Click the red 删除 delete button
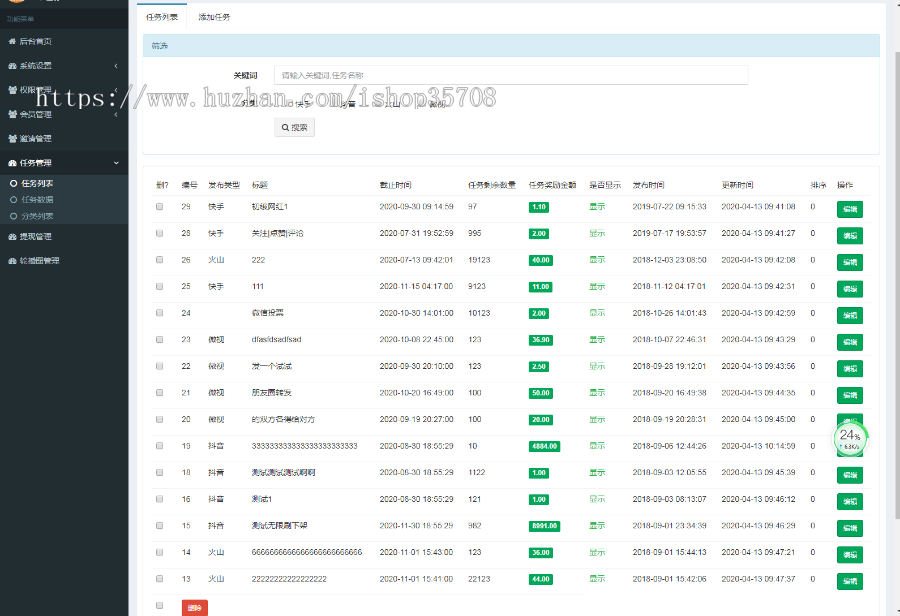 pyautogui.click(x=195, y=607)
